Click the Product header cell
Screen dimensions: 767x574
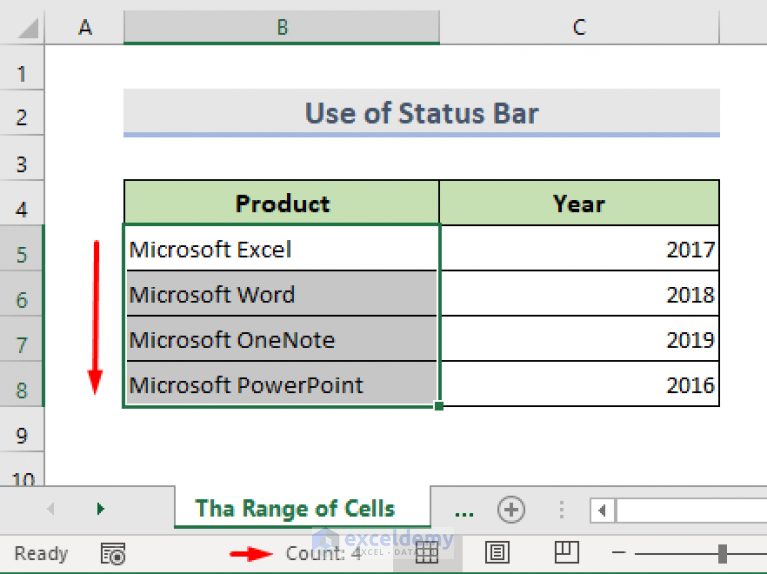pyautogui.click(x=282, y=203)
